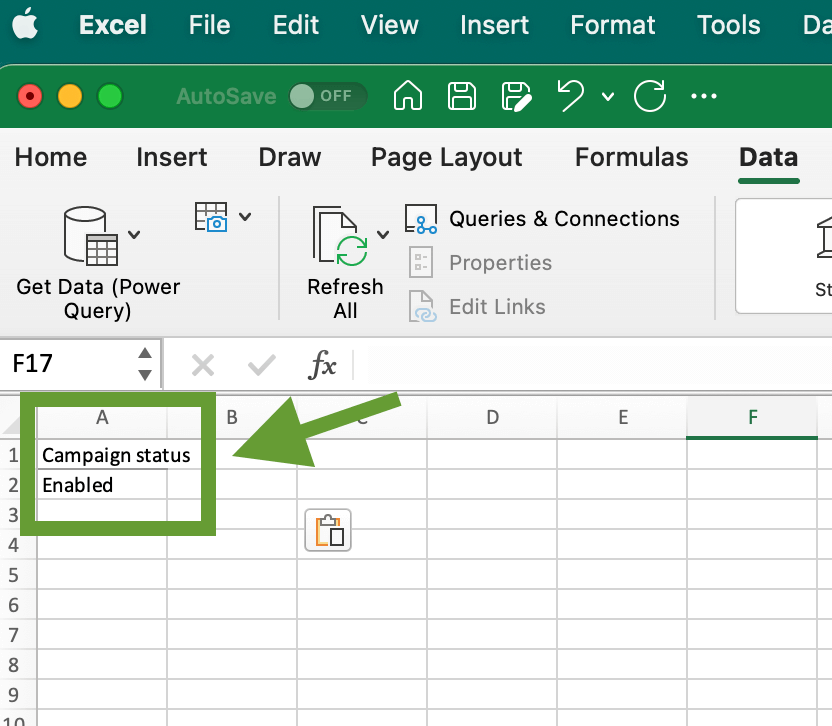Click the cancel X in formula bar
This screenshot has height=726, width=832.
coord(203,366)
